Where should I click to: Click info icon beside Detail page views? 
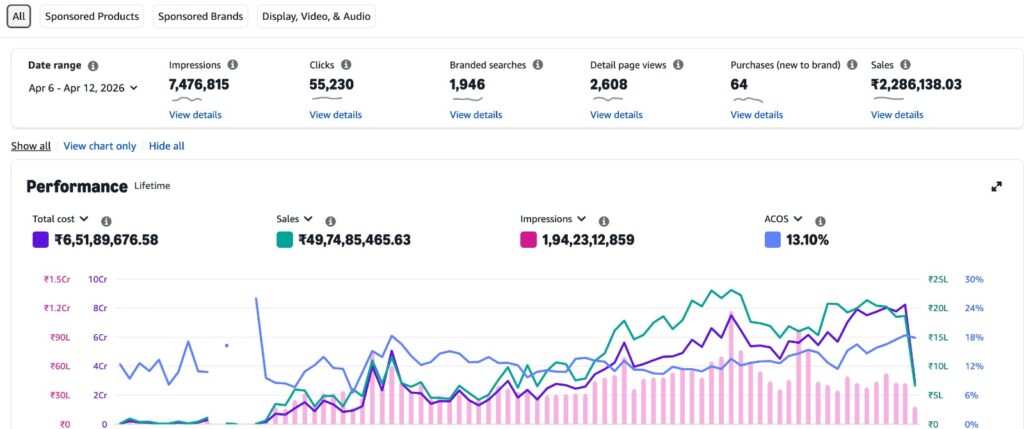[678, 65]
